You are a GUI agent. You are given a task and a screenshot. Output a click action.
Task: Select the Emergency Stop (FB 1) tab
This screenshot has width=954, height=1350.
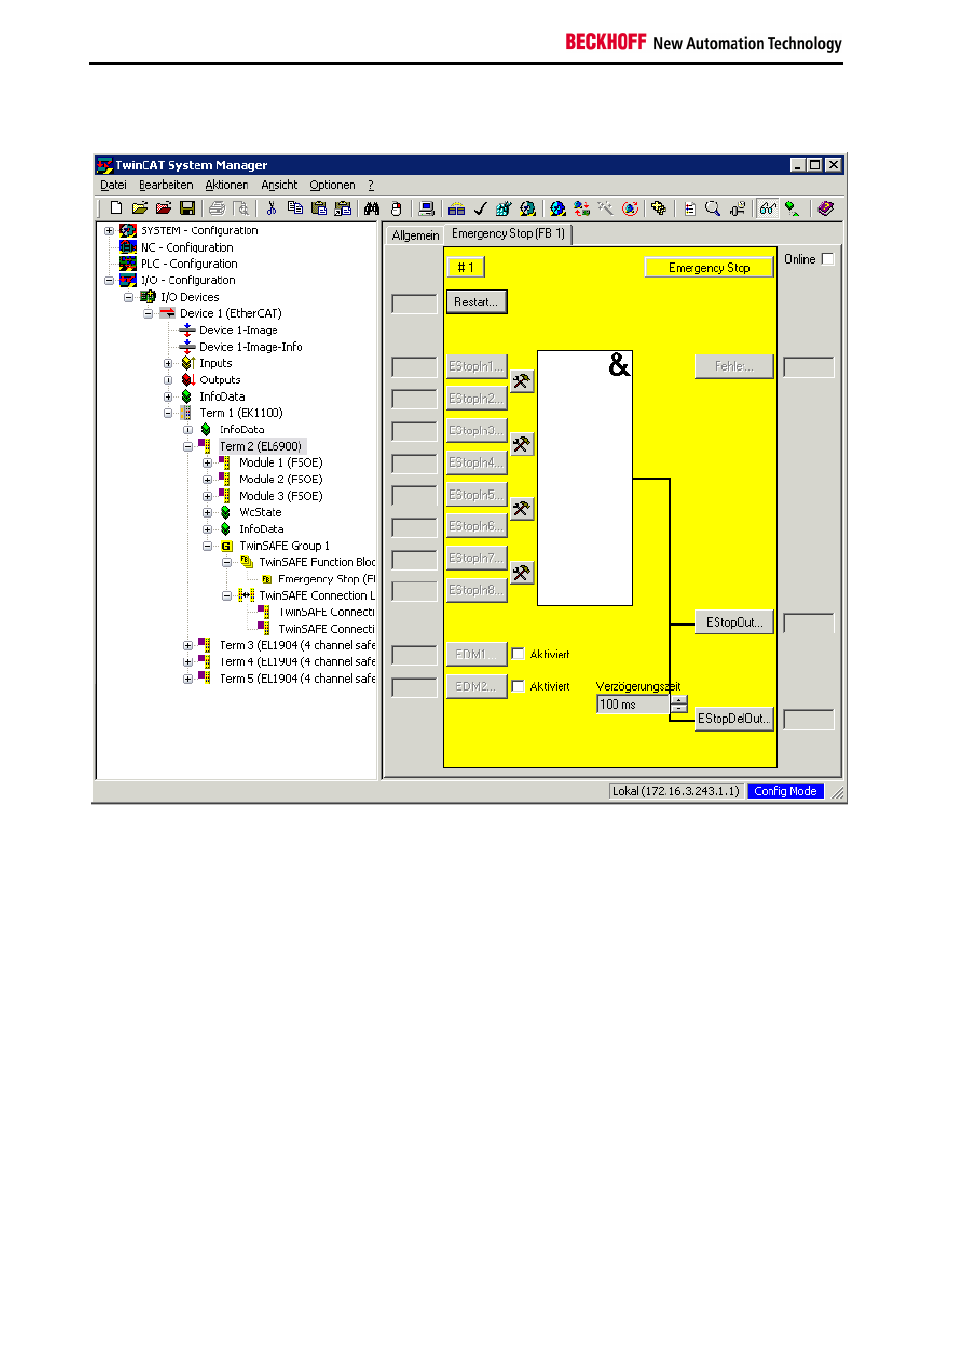click(x=508, y=234)
